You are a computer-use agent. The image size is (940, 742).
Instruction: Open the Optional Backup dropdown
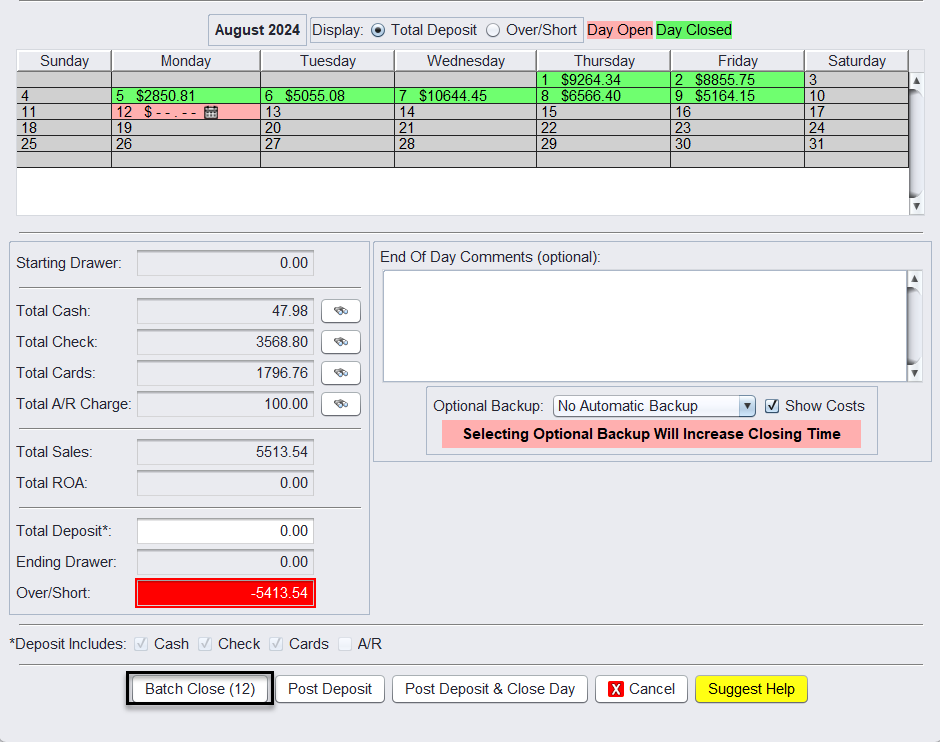(746, 406)
